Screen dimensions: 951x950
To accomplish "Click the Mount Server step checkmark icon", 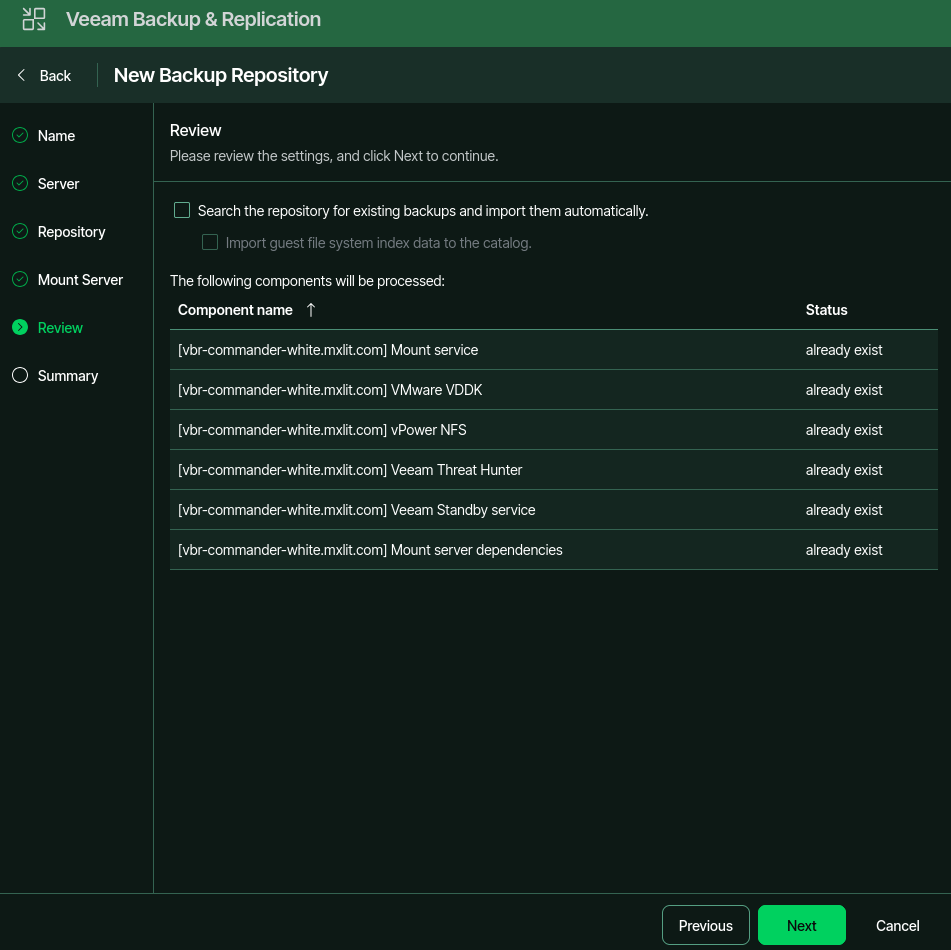I will click(20, 279).
